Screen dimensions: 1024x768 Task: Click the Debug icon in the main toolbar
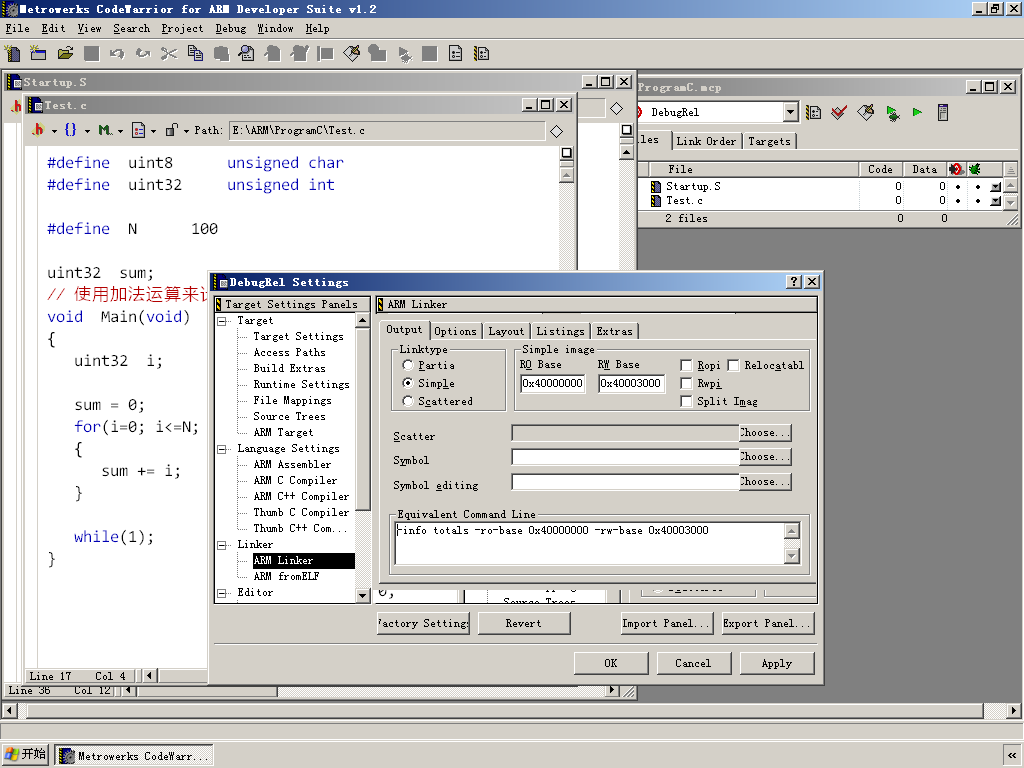404,54
